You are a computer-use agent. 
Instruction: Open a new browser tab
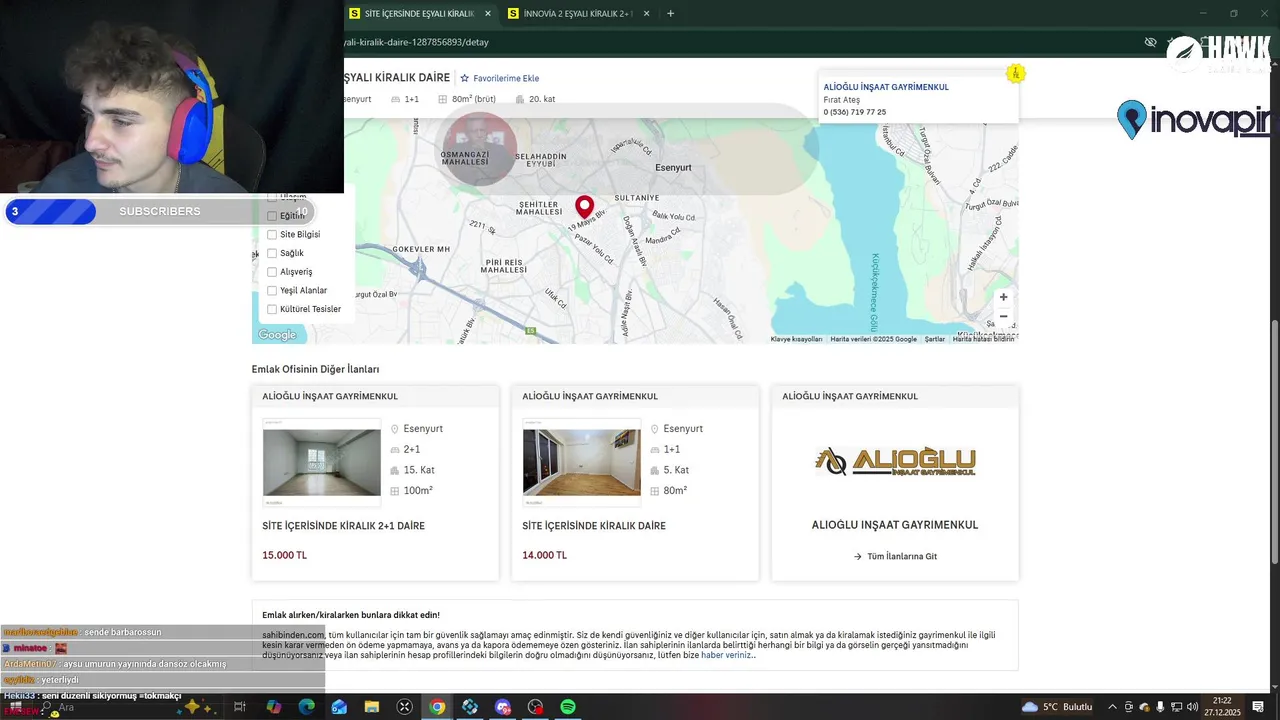coord(671,14)
